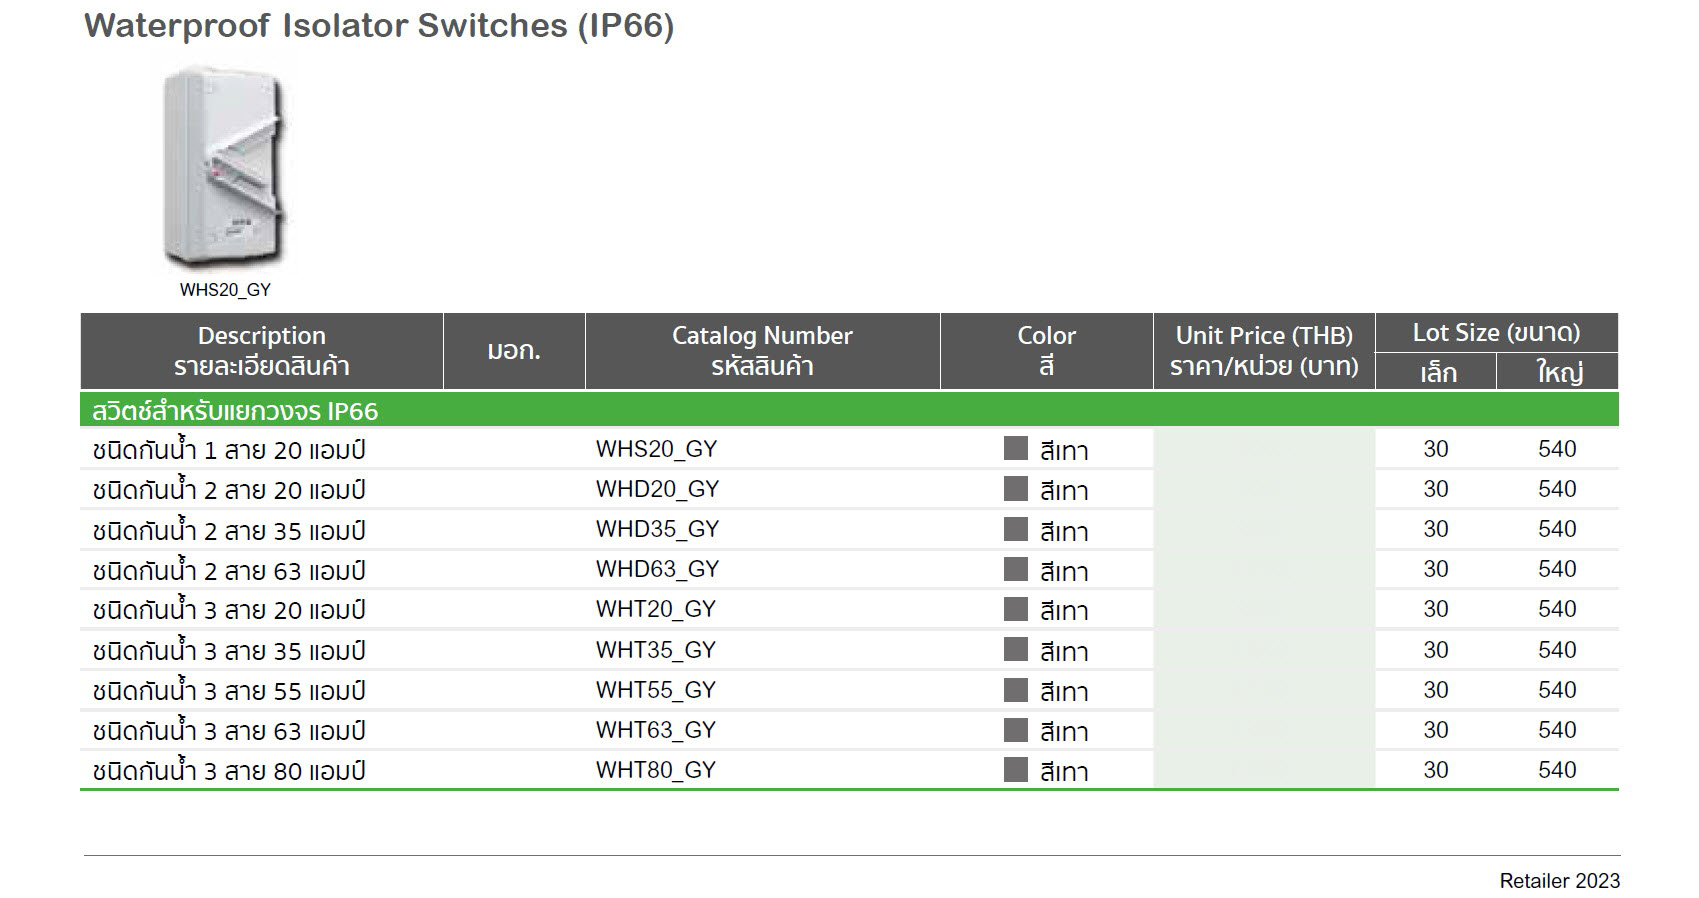Viewport: 1699px width, 898px height.
Task: Click the Color column header
Action: 1046,351
